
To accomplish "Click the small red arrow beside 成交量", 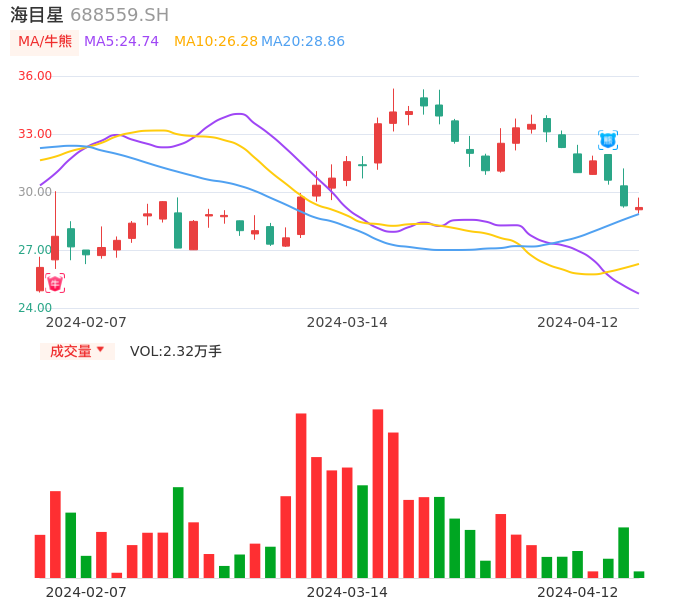I will pyautogui.click(x=100, y=350).
